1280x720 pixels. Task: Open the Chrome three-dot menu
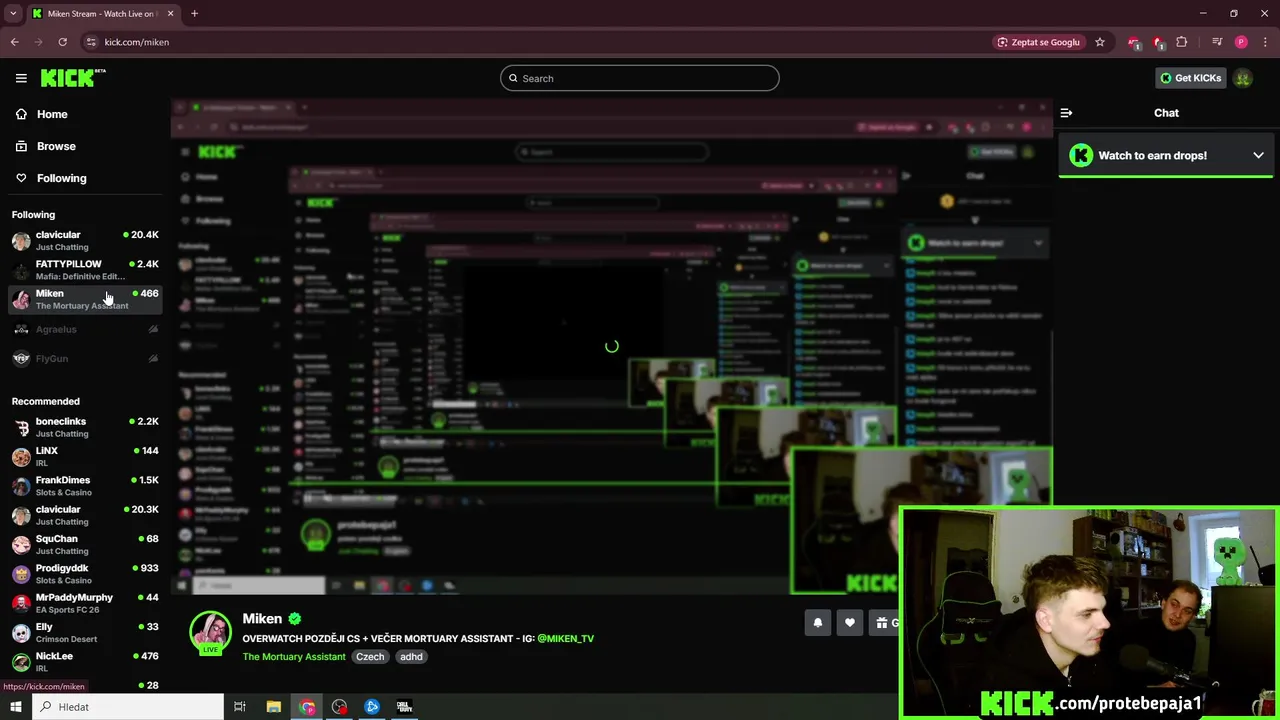tap(1265, 42)
